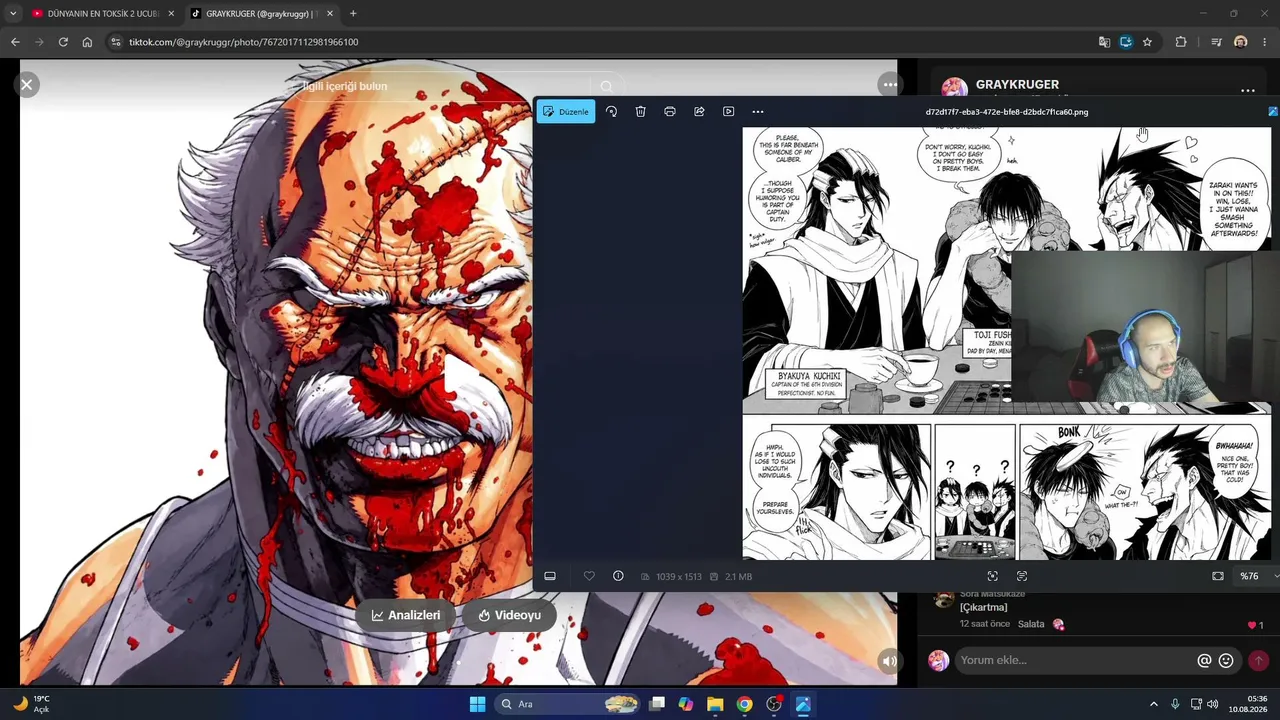Open the %76 zoom level dropdown
The width and height of the screenshot is (1280, 720).
1257,576
